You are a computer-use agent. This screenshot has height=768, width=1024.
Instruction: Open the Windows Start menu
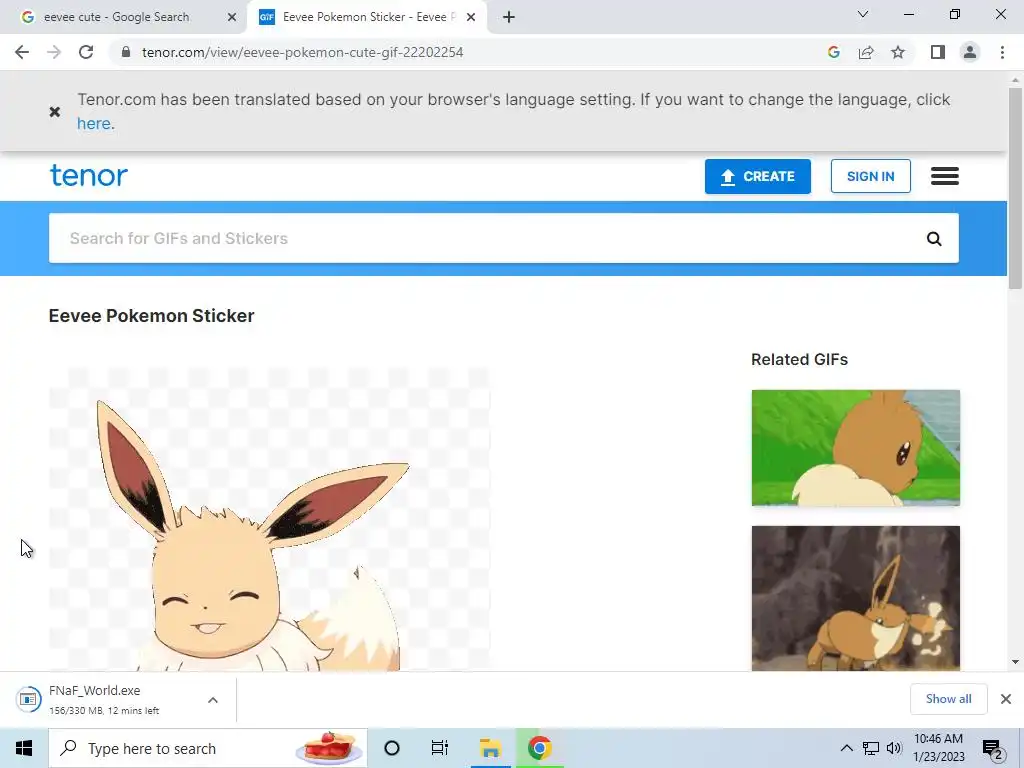pos(24,748)
